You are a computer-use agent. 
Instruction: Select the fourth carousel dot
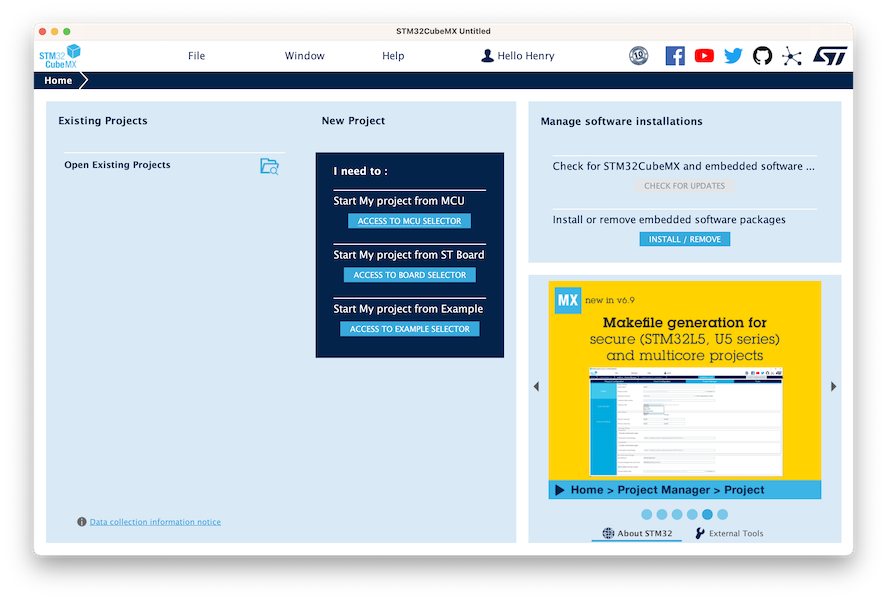[692, 515]
